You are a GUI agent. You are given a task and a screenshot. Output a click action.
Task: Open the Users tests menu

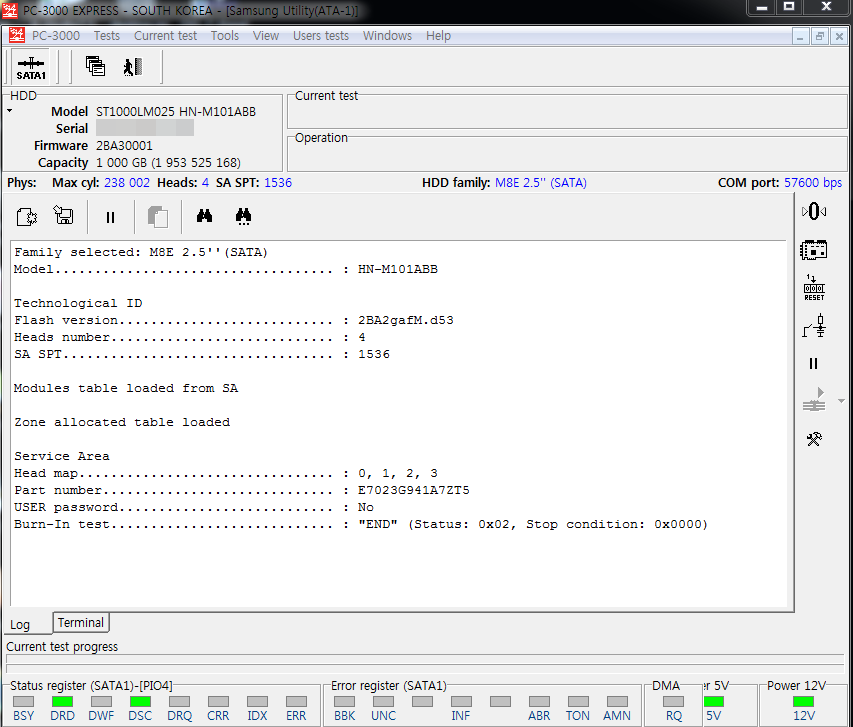point(321,36)
